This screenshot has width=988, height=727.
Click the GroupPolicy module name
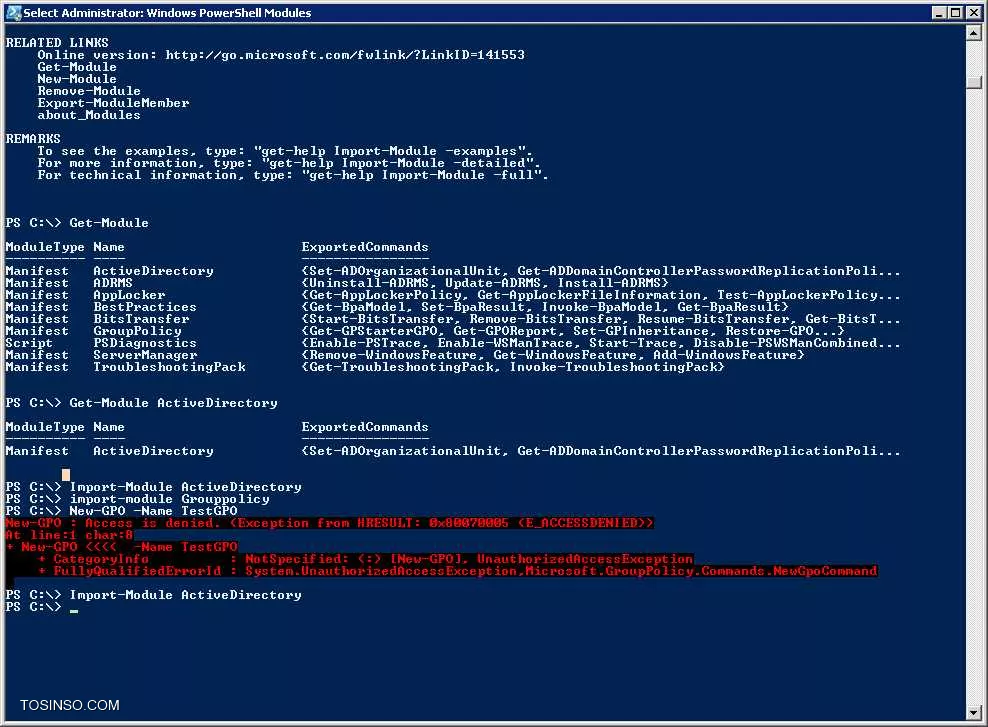[137, 331]
